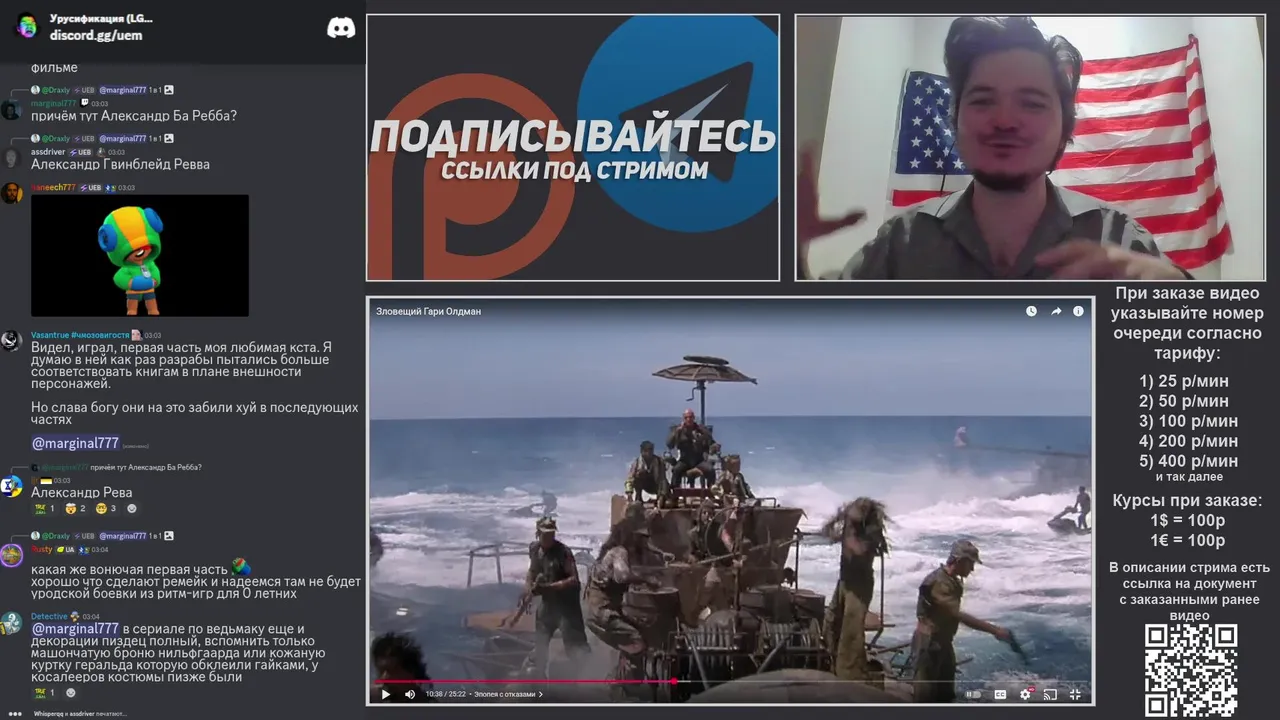Toggle YouTube autoplay switch
1280x720 pixels.
(x=972, y=694)
